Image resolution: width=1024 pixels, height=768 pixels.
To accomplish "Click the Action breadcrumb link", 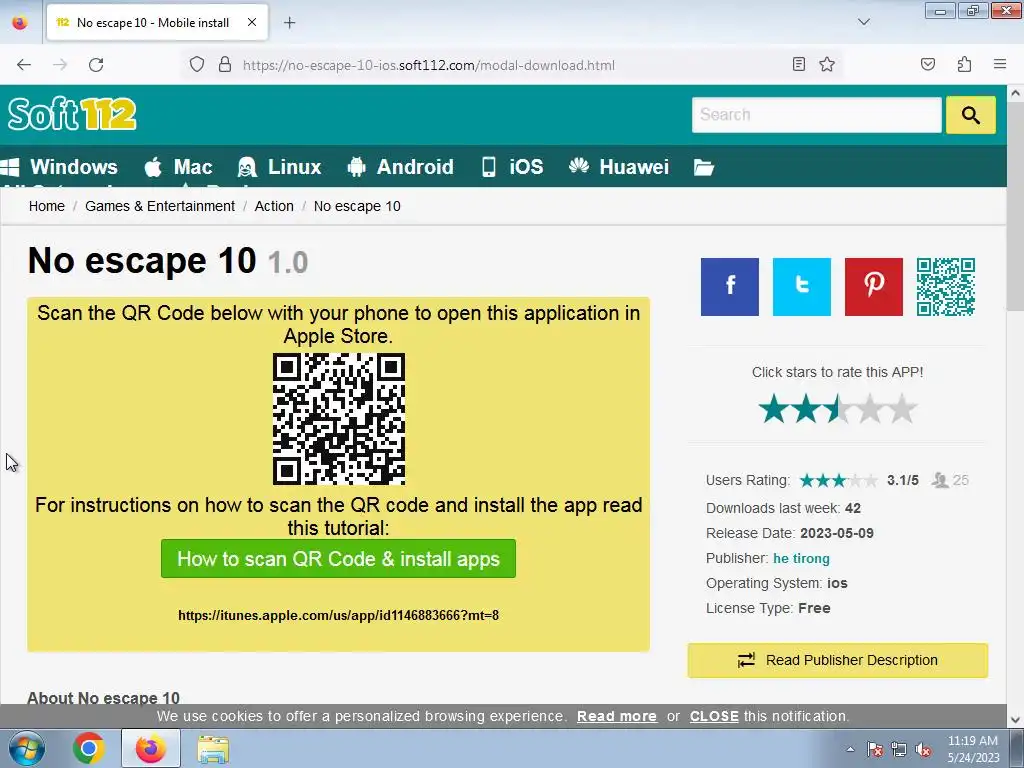I will click(274, 206).
